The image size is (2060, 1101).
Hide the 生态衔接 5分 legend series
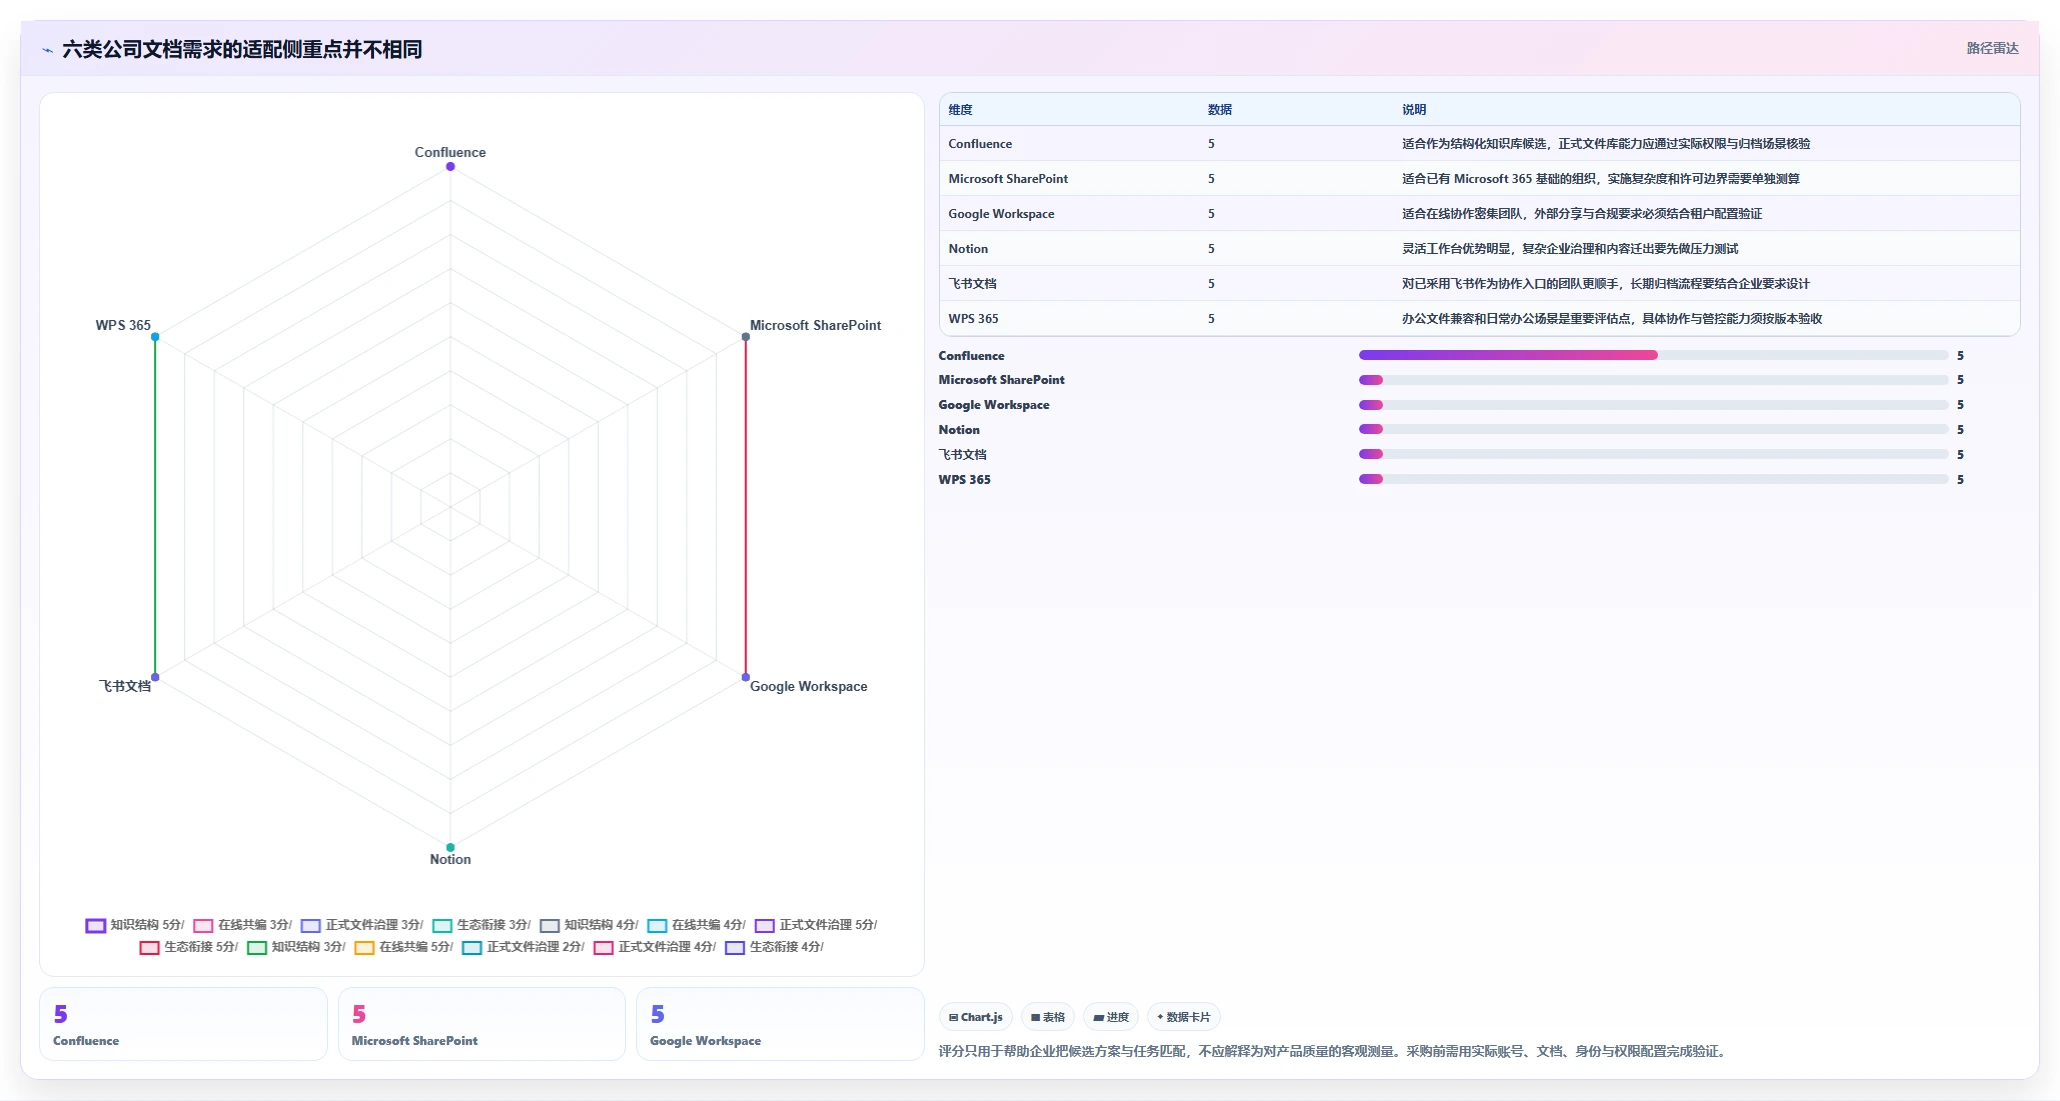[188, 947]
